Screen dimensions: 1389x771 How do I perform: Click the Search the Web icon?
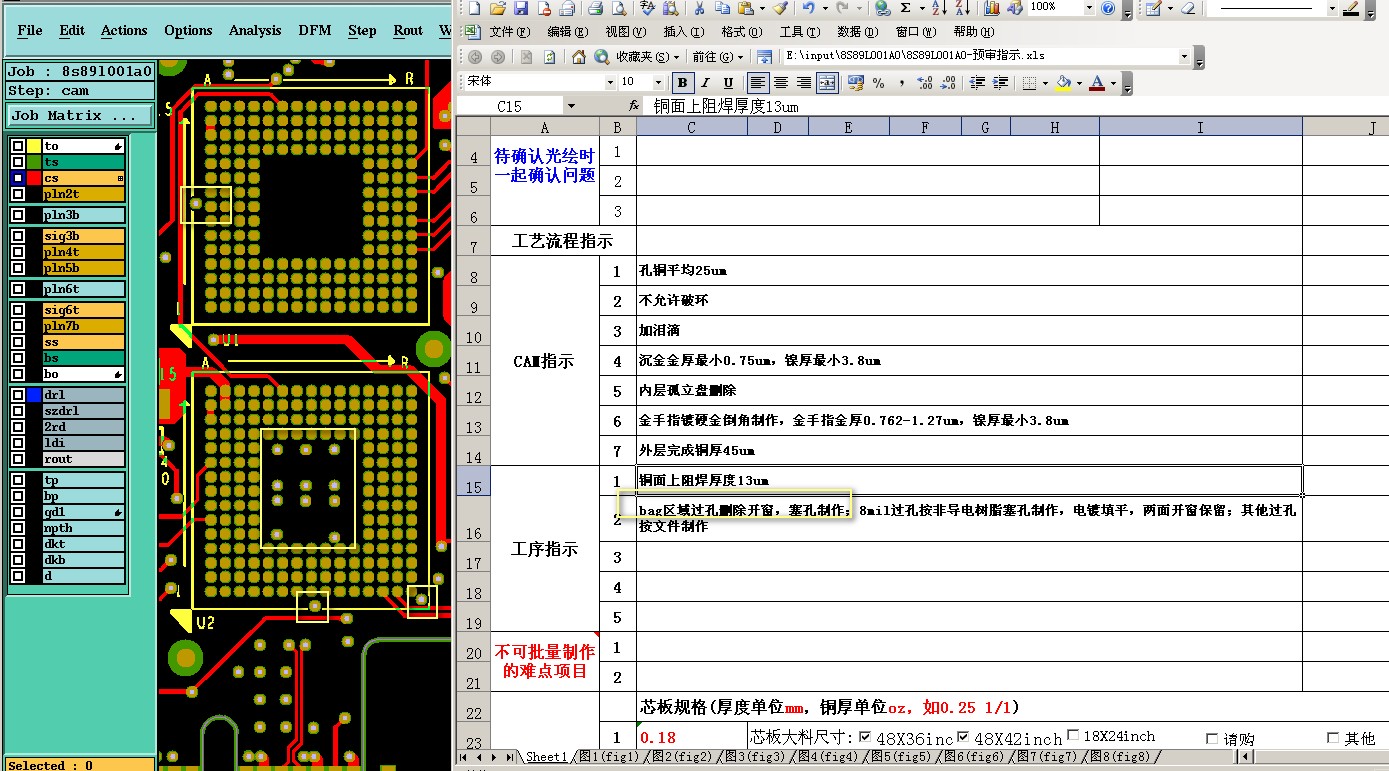602,57
